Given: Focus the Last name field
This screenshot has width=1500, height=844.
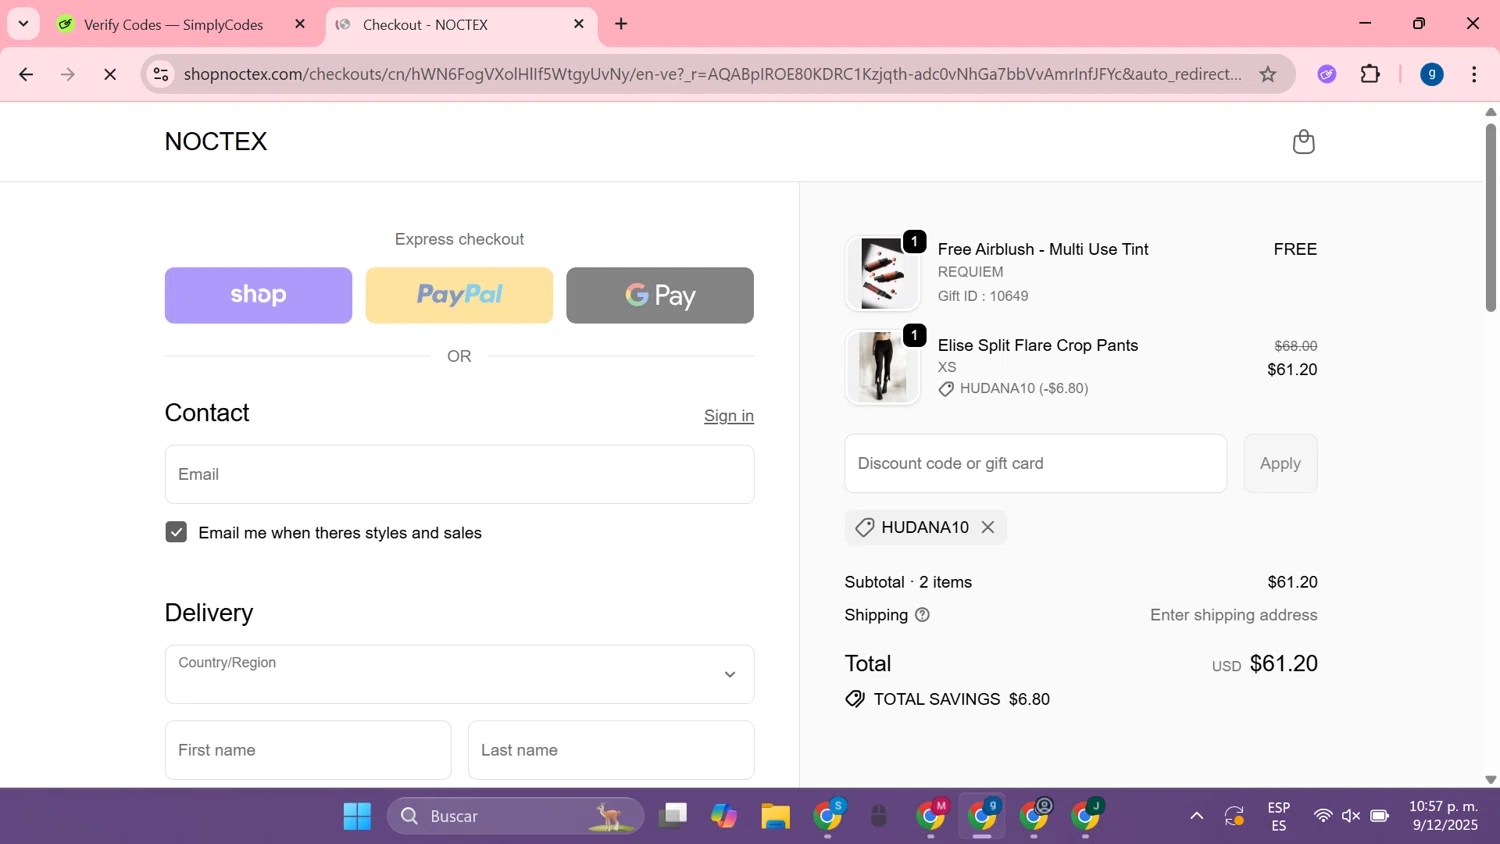Looking at the screenshot, I should pyautogui.click(x=611, y=750).
